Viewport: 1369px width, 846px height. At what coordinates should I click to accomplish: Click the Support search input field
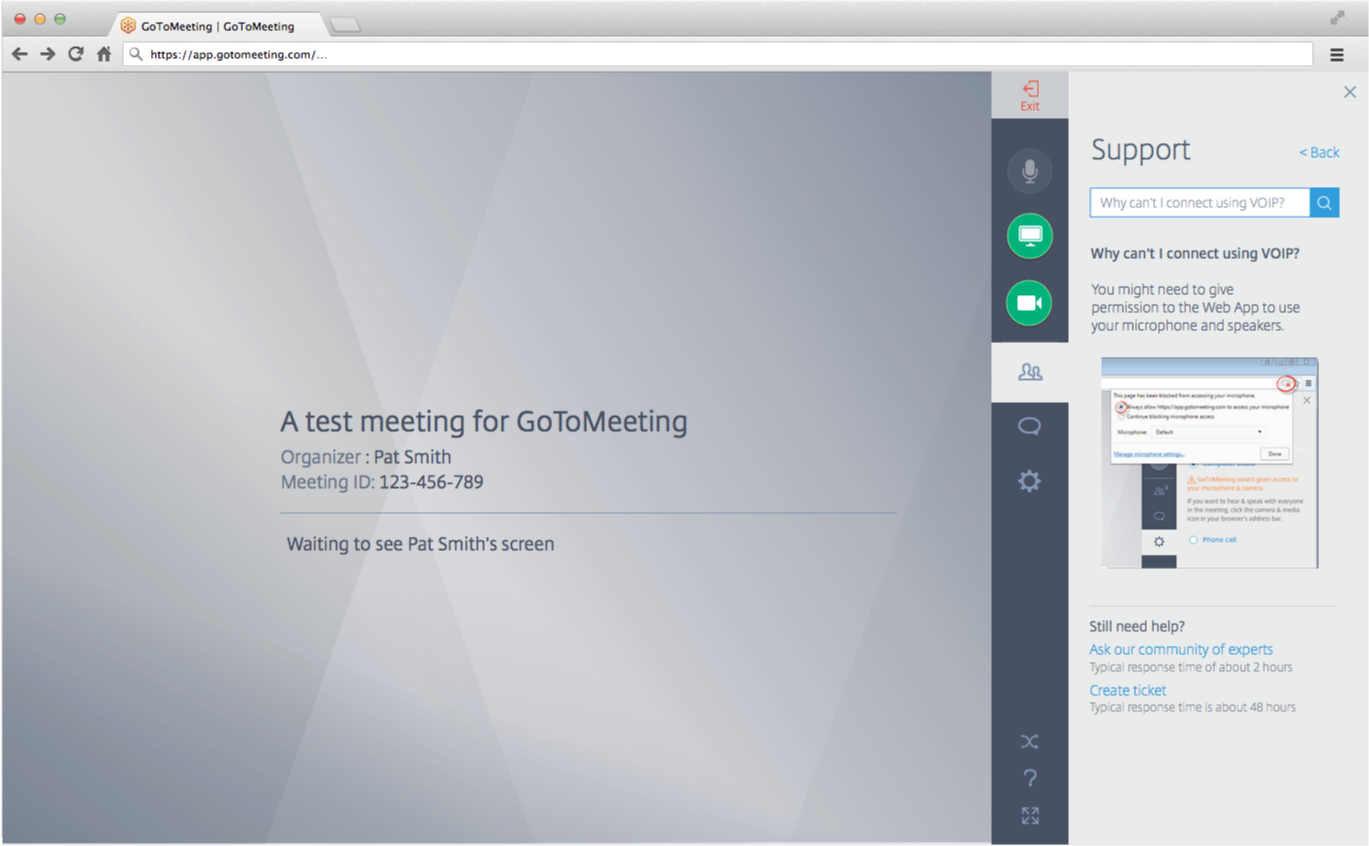1200,202
